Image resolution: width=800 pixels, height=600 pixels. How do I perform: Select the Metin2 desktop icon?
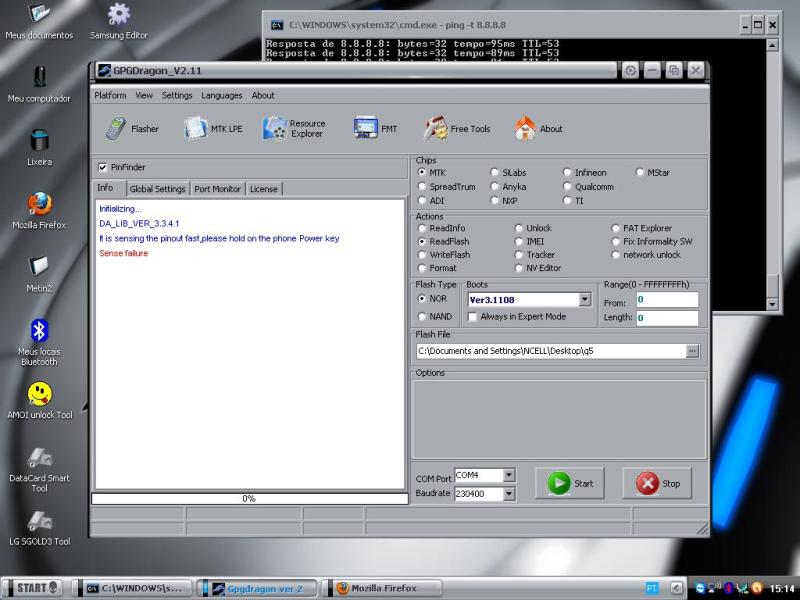point(39,274)
